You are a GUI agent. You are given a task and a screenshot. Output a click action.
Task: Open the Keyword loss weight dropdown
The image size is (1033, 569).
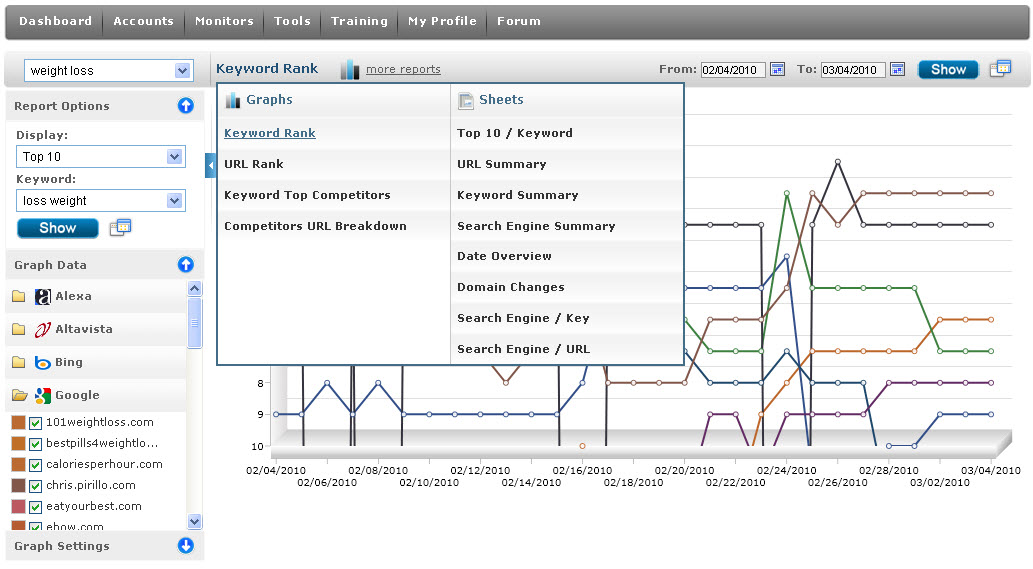pos(175,201)
